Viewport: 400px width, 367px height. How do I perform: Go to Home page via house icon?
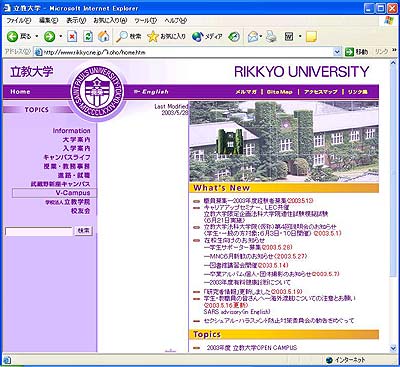104,36
